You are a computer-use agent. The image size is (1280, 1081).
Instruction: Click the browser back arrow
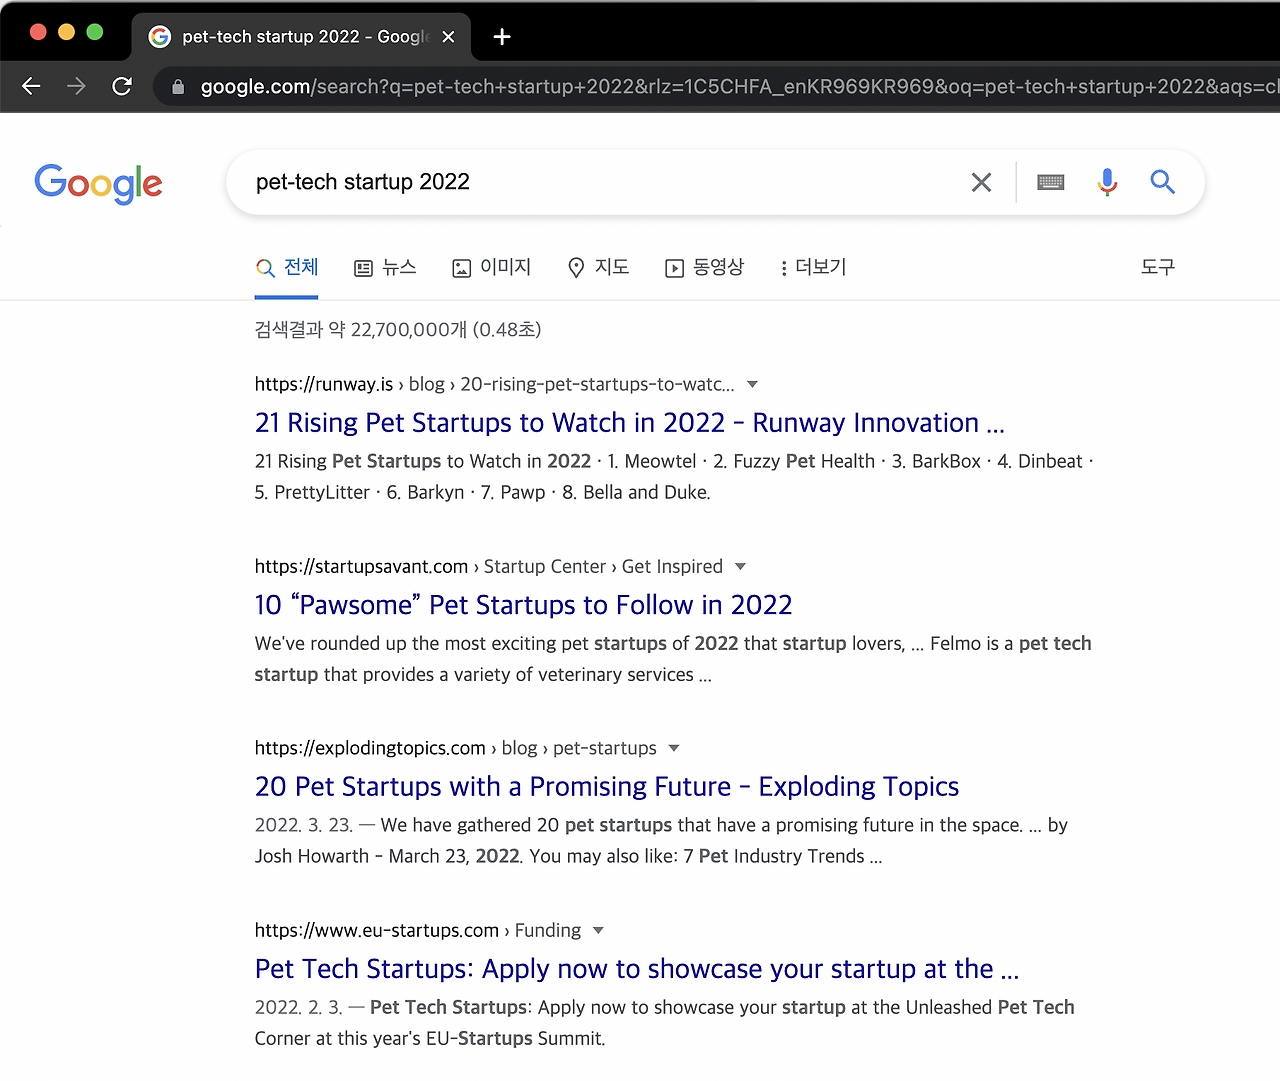pyautogui.click(x=32, y=87)
